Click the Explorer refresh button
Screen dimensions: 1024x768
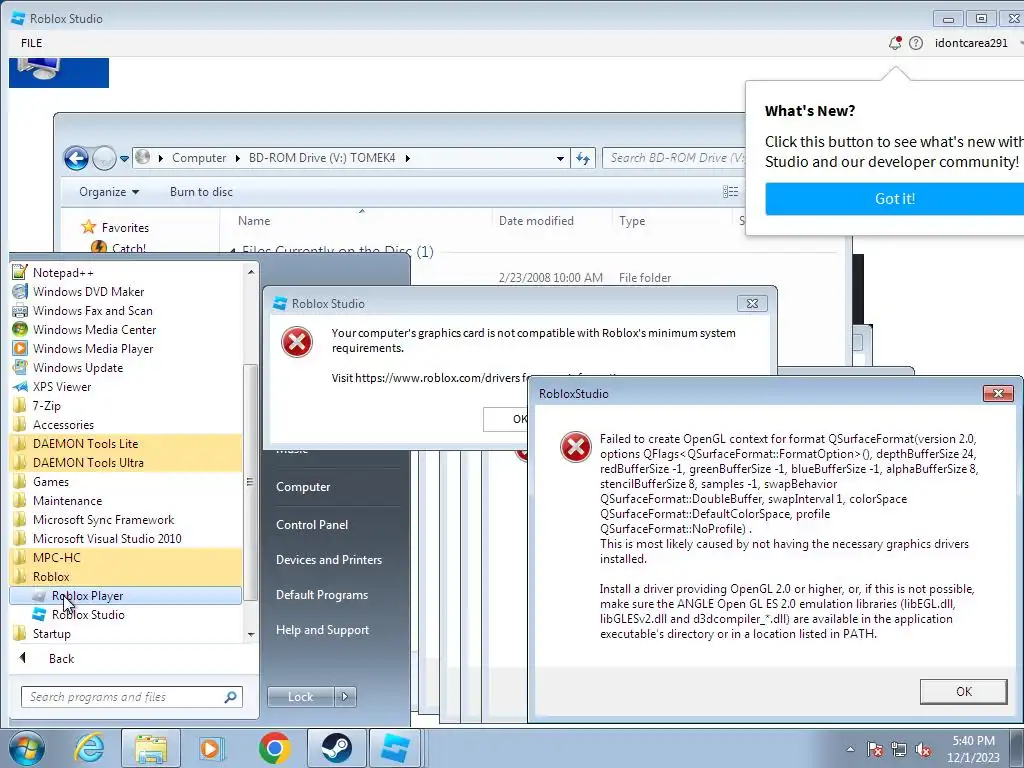(583, 158)
